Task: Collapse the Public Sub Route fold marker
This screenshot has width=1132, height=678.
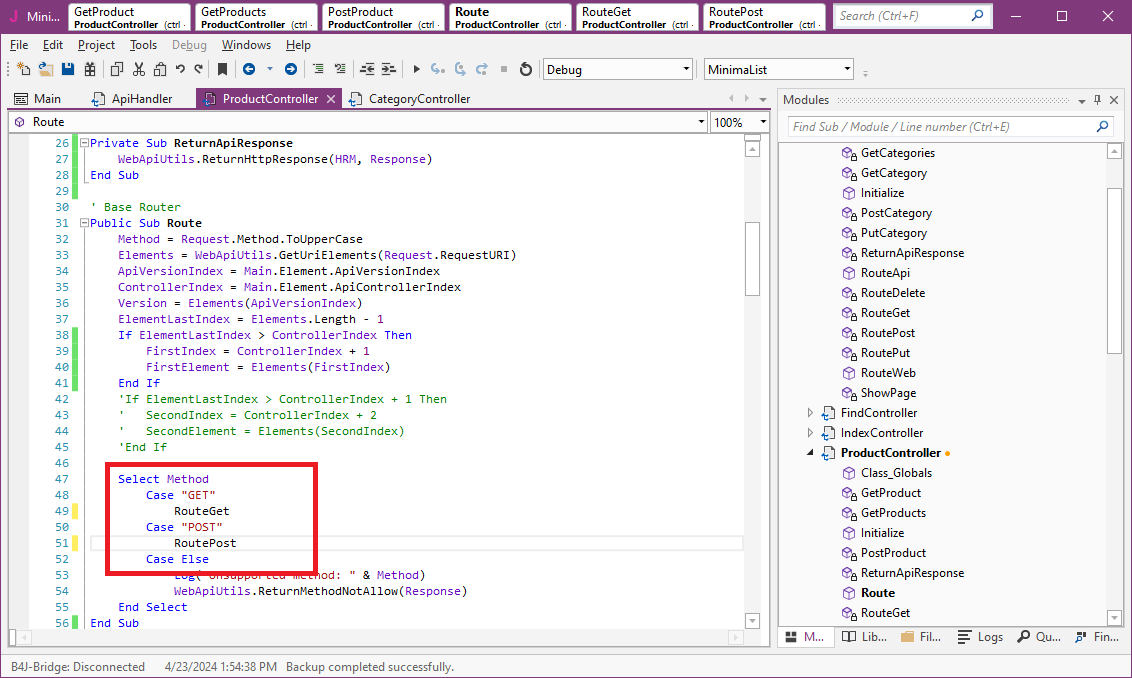Action: point(84,223)
